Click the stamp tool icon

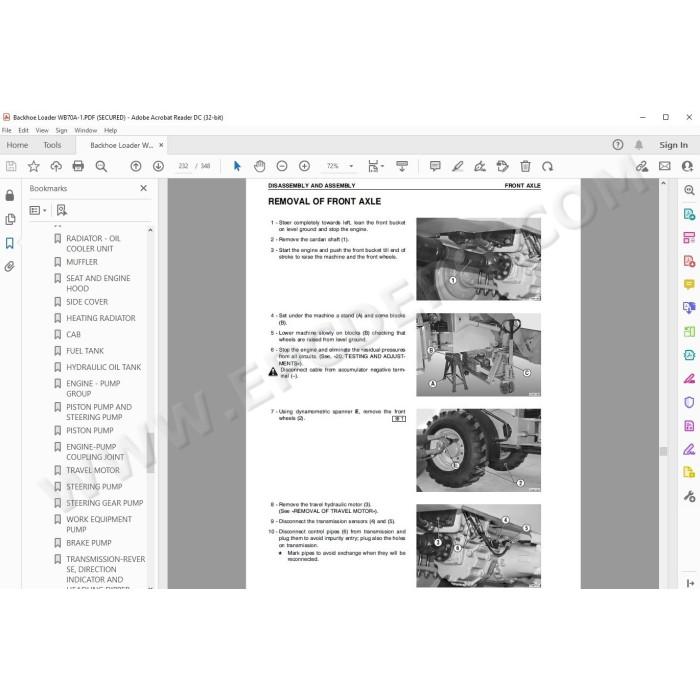[x=503, y=167]
